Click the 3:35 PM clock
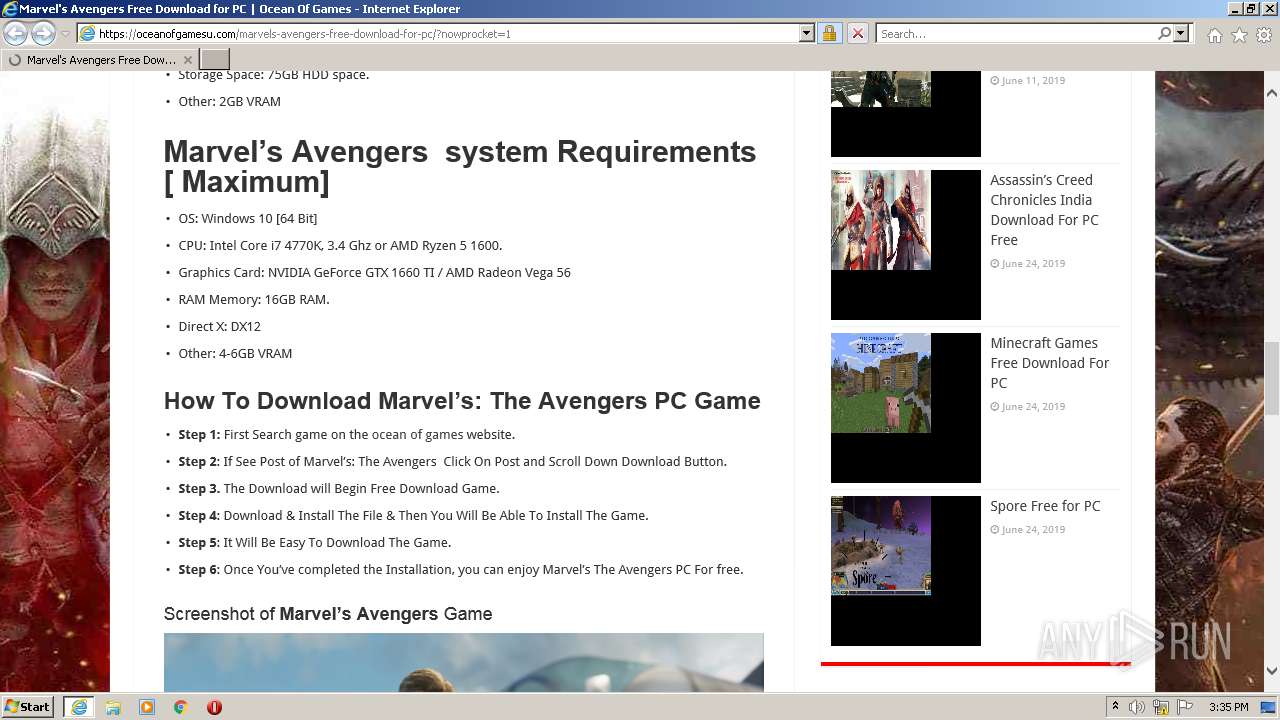Image resolution: width=1280 pixels, height=720 pixels. 1228,707
